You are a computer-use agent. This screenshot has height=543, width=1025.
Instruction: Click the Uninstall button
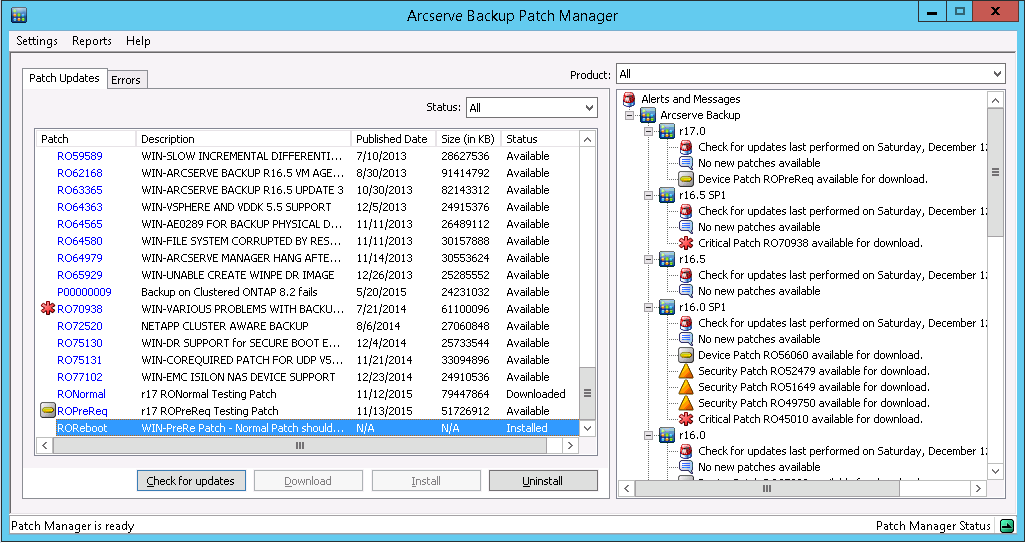(542, 481)
